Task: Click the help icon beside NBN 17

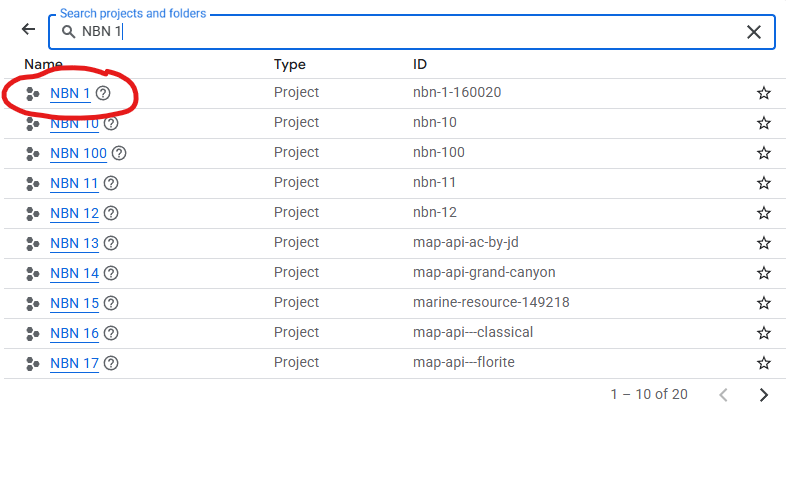Action: point(111,363)
